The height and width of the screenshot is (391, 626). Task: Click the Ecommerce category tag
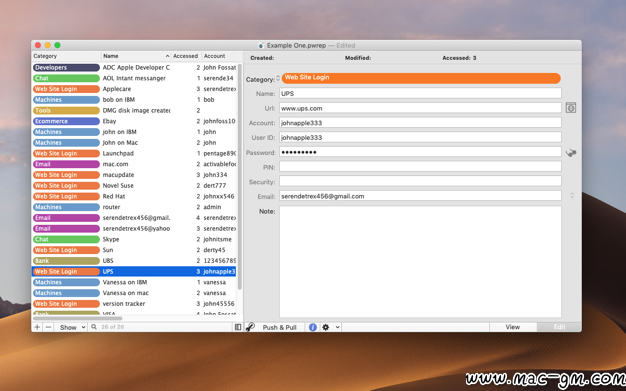point(66,121)
